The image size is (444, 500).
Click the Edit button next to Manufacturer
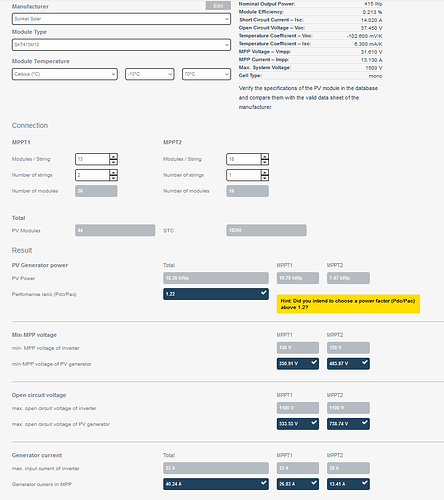coord(218,6)
